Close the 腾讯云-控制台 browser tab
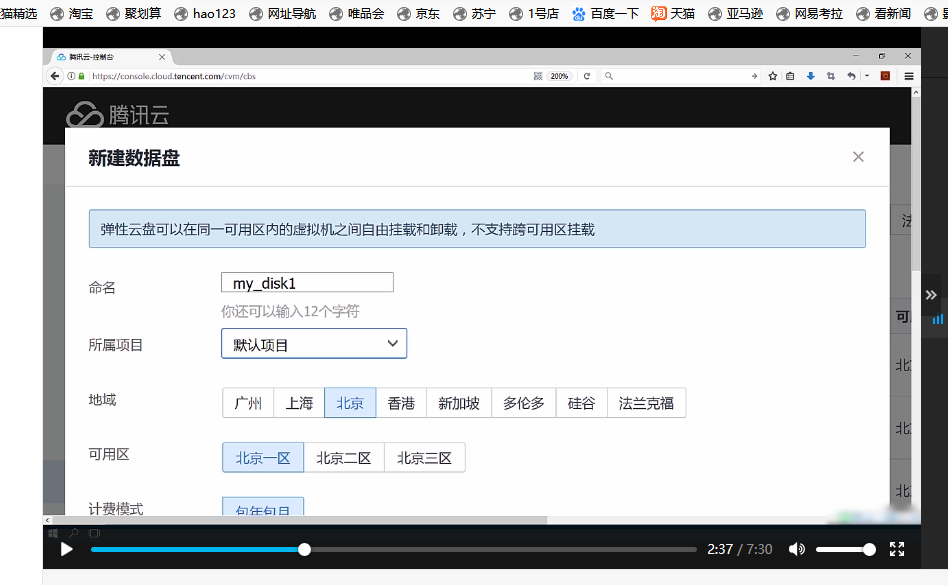The height and width of the screenshot is (585, 948). (162, 57)
